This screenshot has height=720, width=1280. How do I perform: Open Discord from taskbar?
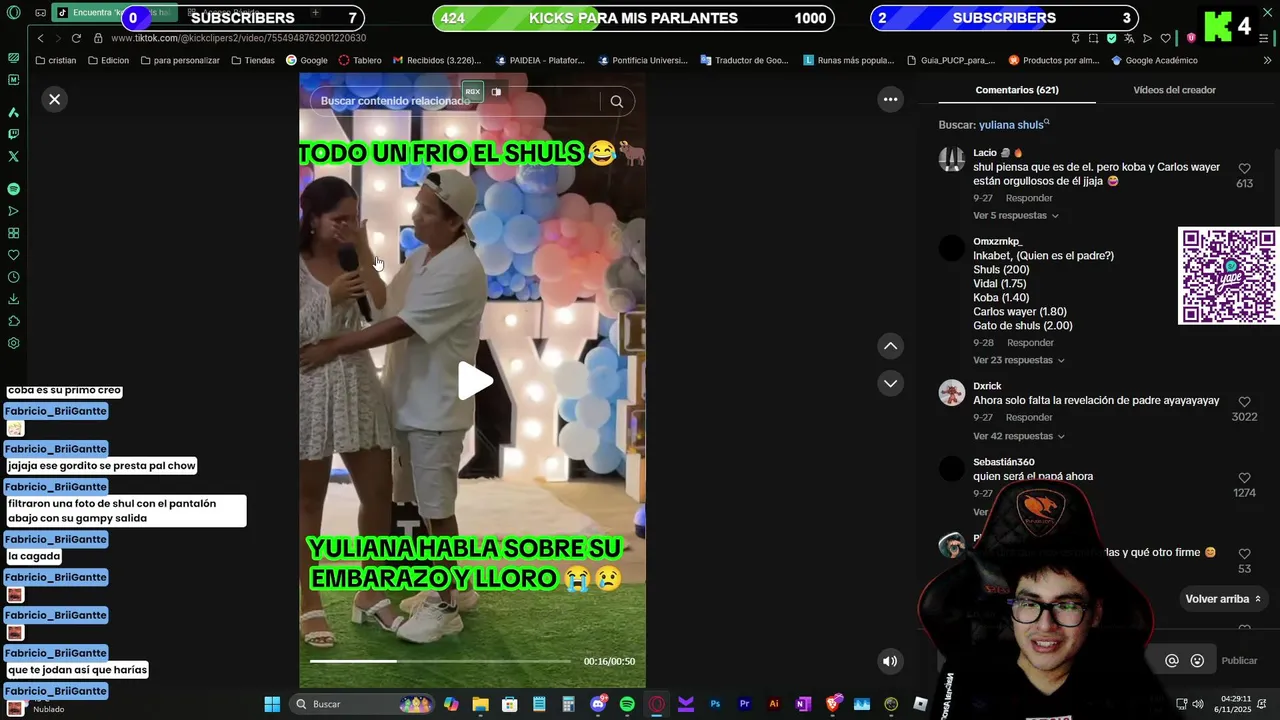(x=598, y=704)
